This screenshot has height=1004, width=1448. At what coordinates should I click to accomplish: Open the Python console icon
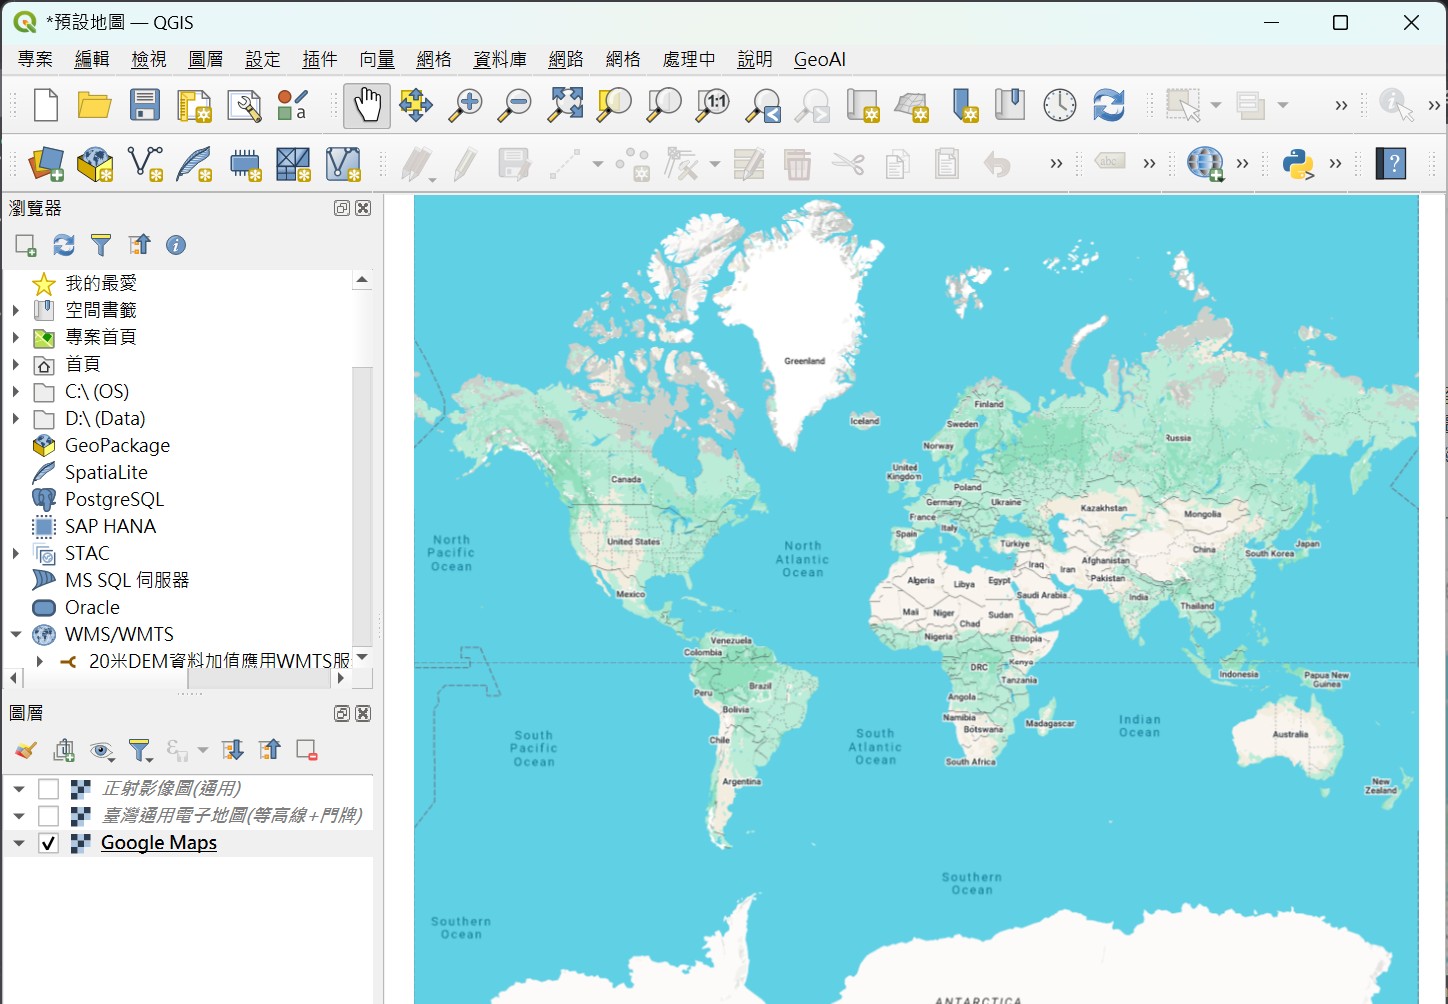[x=1298, y=164]
